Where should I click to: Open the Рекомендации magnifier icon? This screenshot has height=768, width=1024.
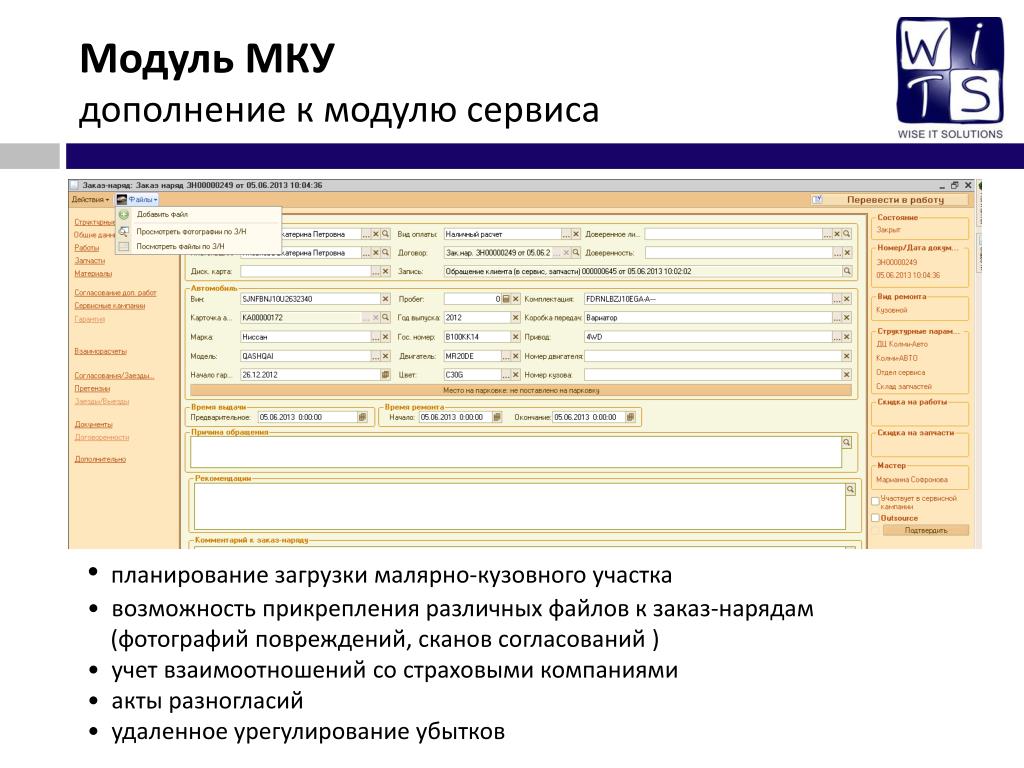pyautogui.click(x=850, y=489)
